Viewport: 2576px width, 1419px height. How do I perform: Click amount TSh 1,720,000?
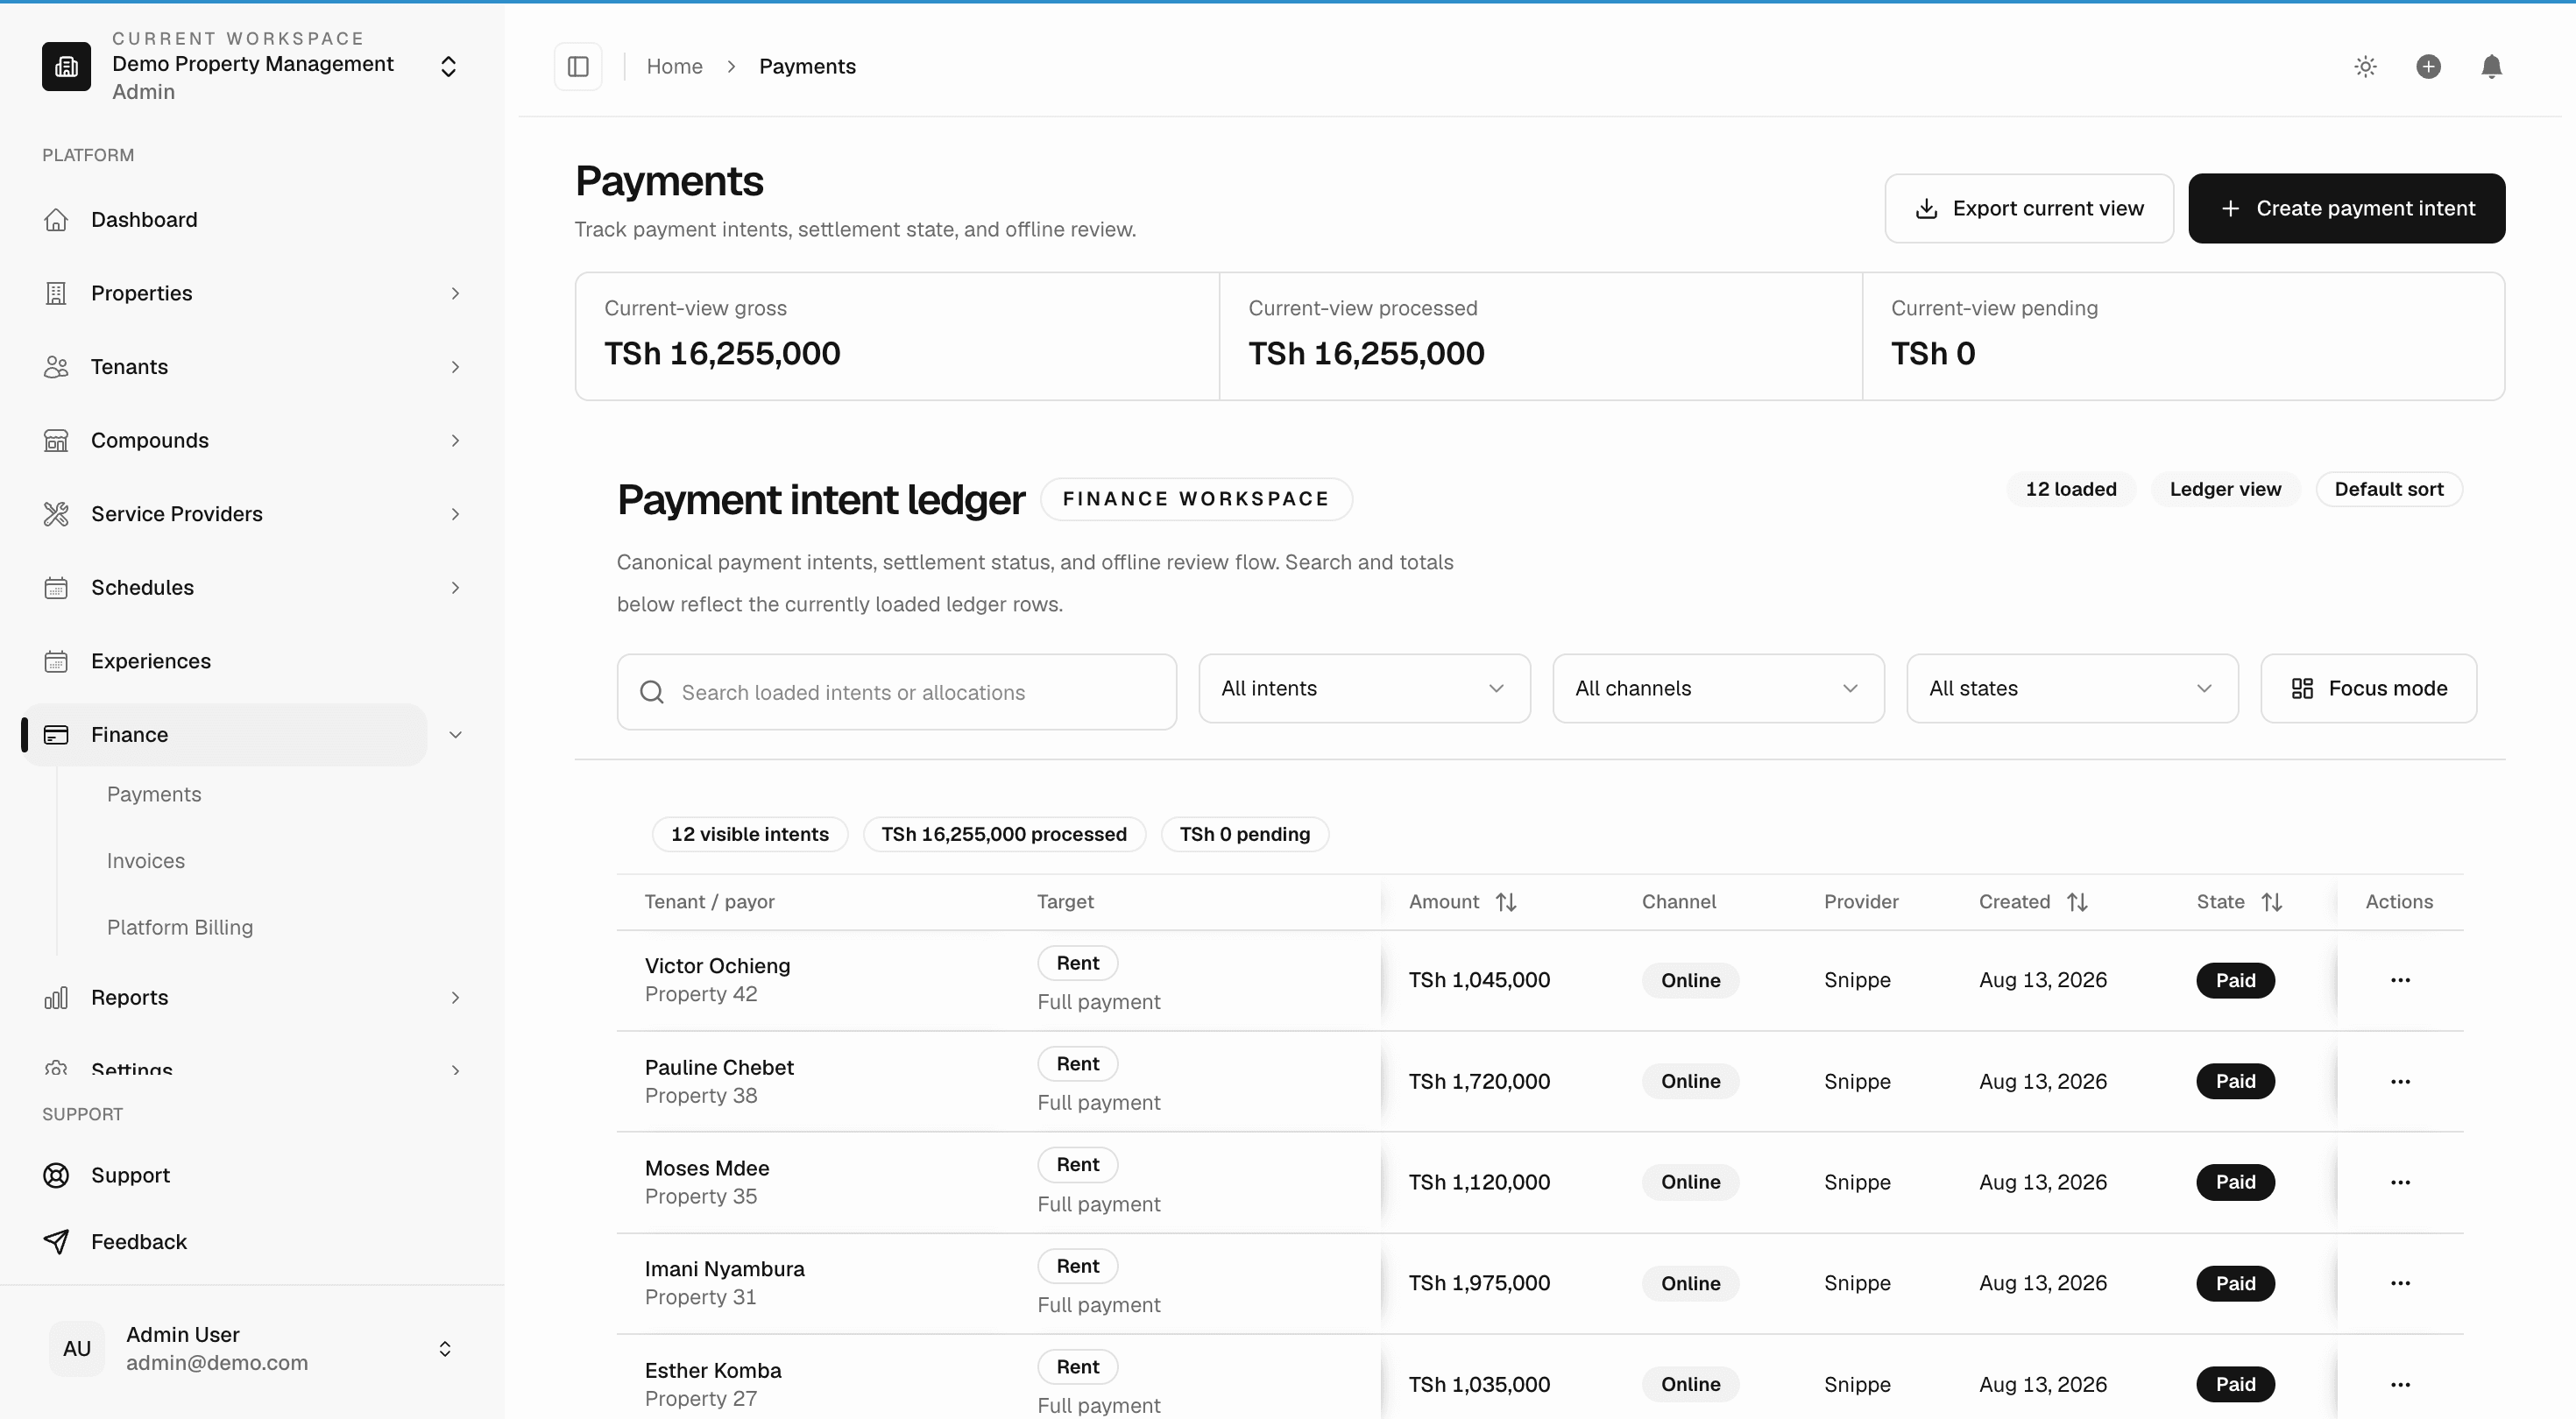coord(1479,1081)
